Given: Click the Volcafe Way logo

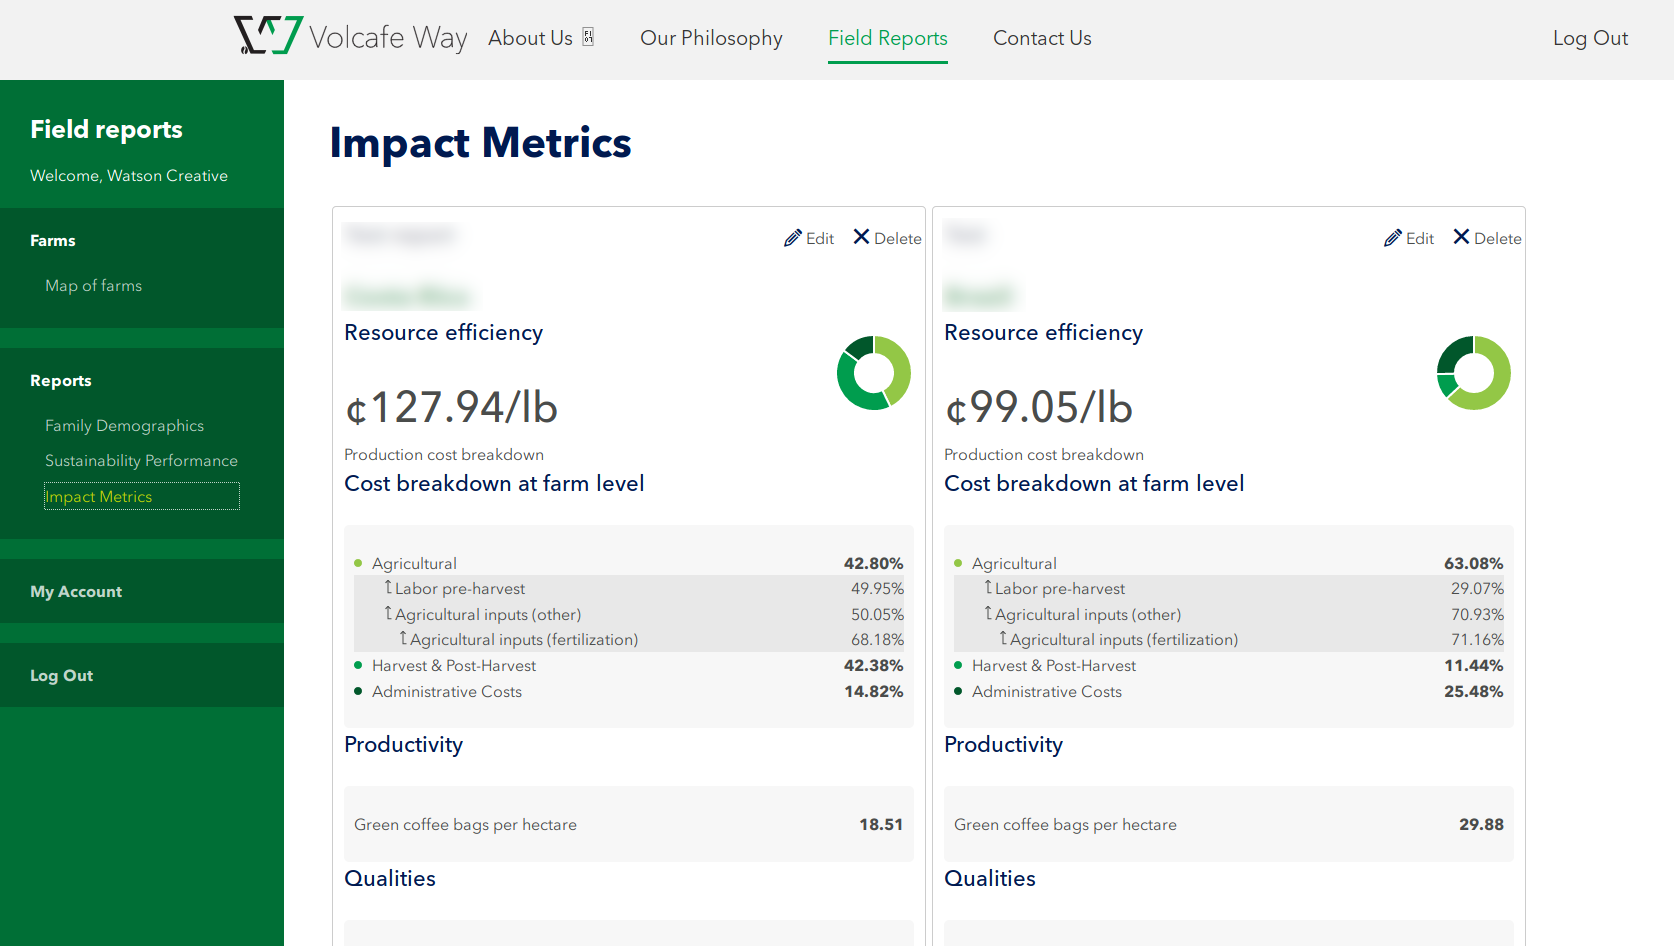Looking at the screenshot, I should click(350, 37).
